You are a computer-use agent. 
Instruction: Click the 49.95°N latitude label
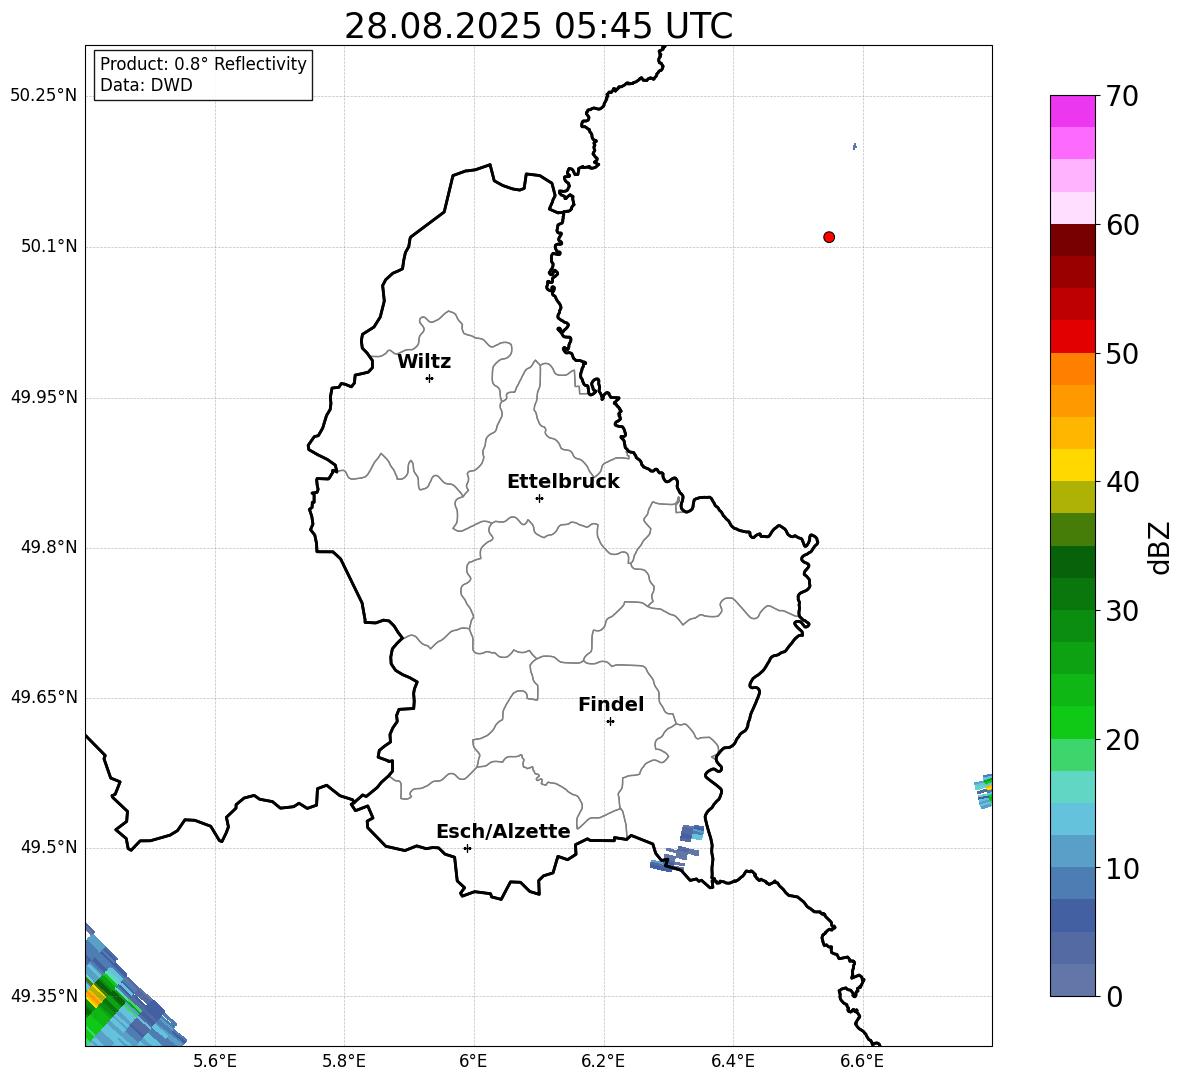(x=43, y=397)
